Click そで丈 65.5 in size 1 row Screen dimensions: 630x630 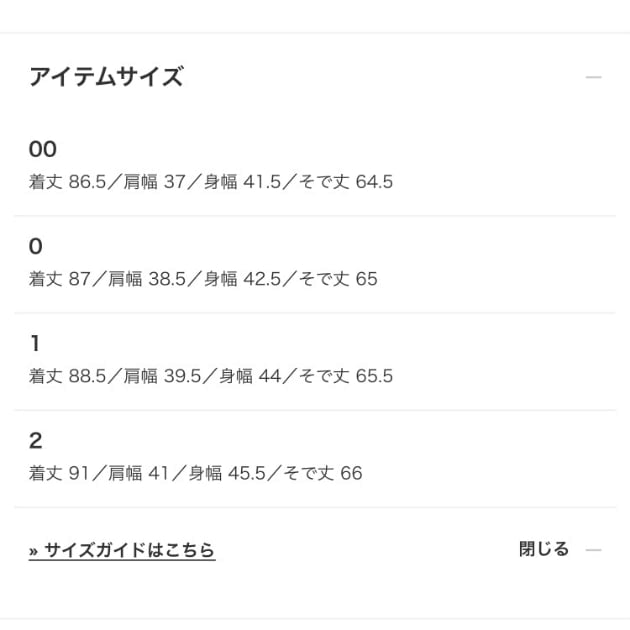pos(346,376)
